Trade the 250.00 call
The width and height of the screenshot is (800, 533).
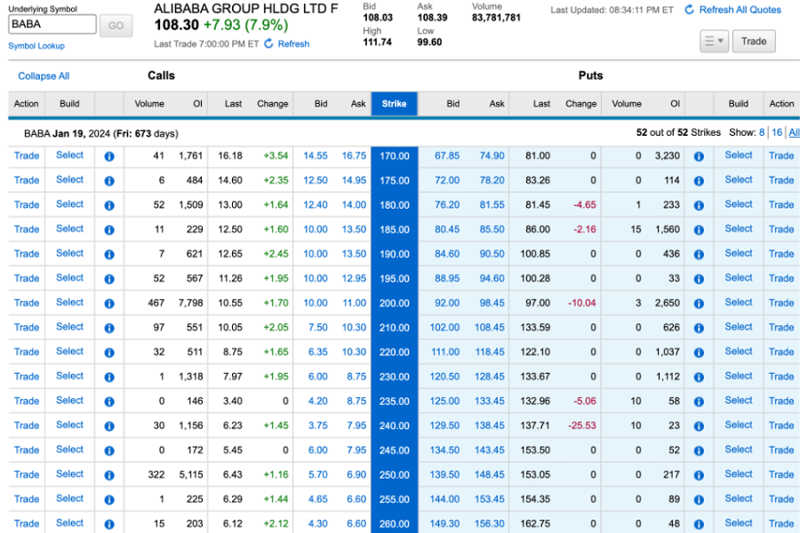coord(27,474)
